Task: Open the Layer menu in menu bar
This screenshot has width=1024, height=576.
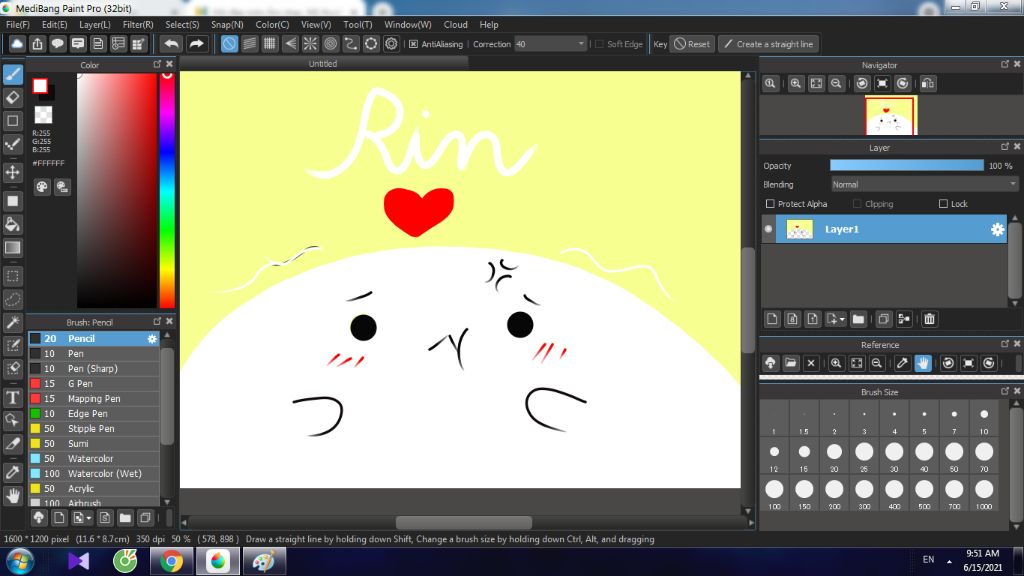Action: tap(95, 24)
